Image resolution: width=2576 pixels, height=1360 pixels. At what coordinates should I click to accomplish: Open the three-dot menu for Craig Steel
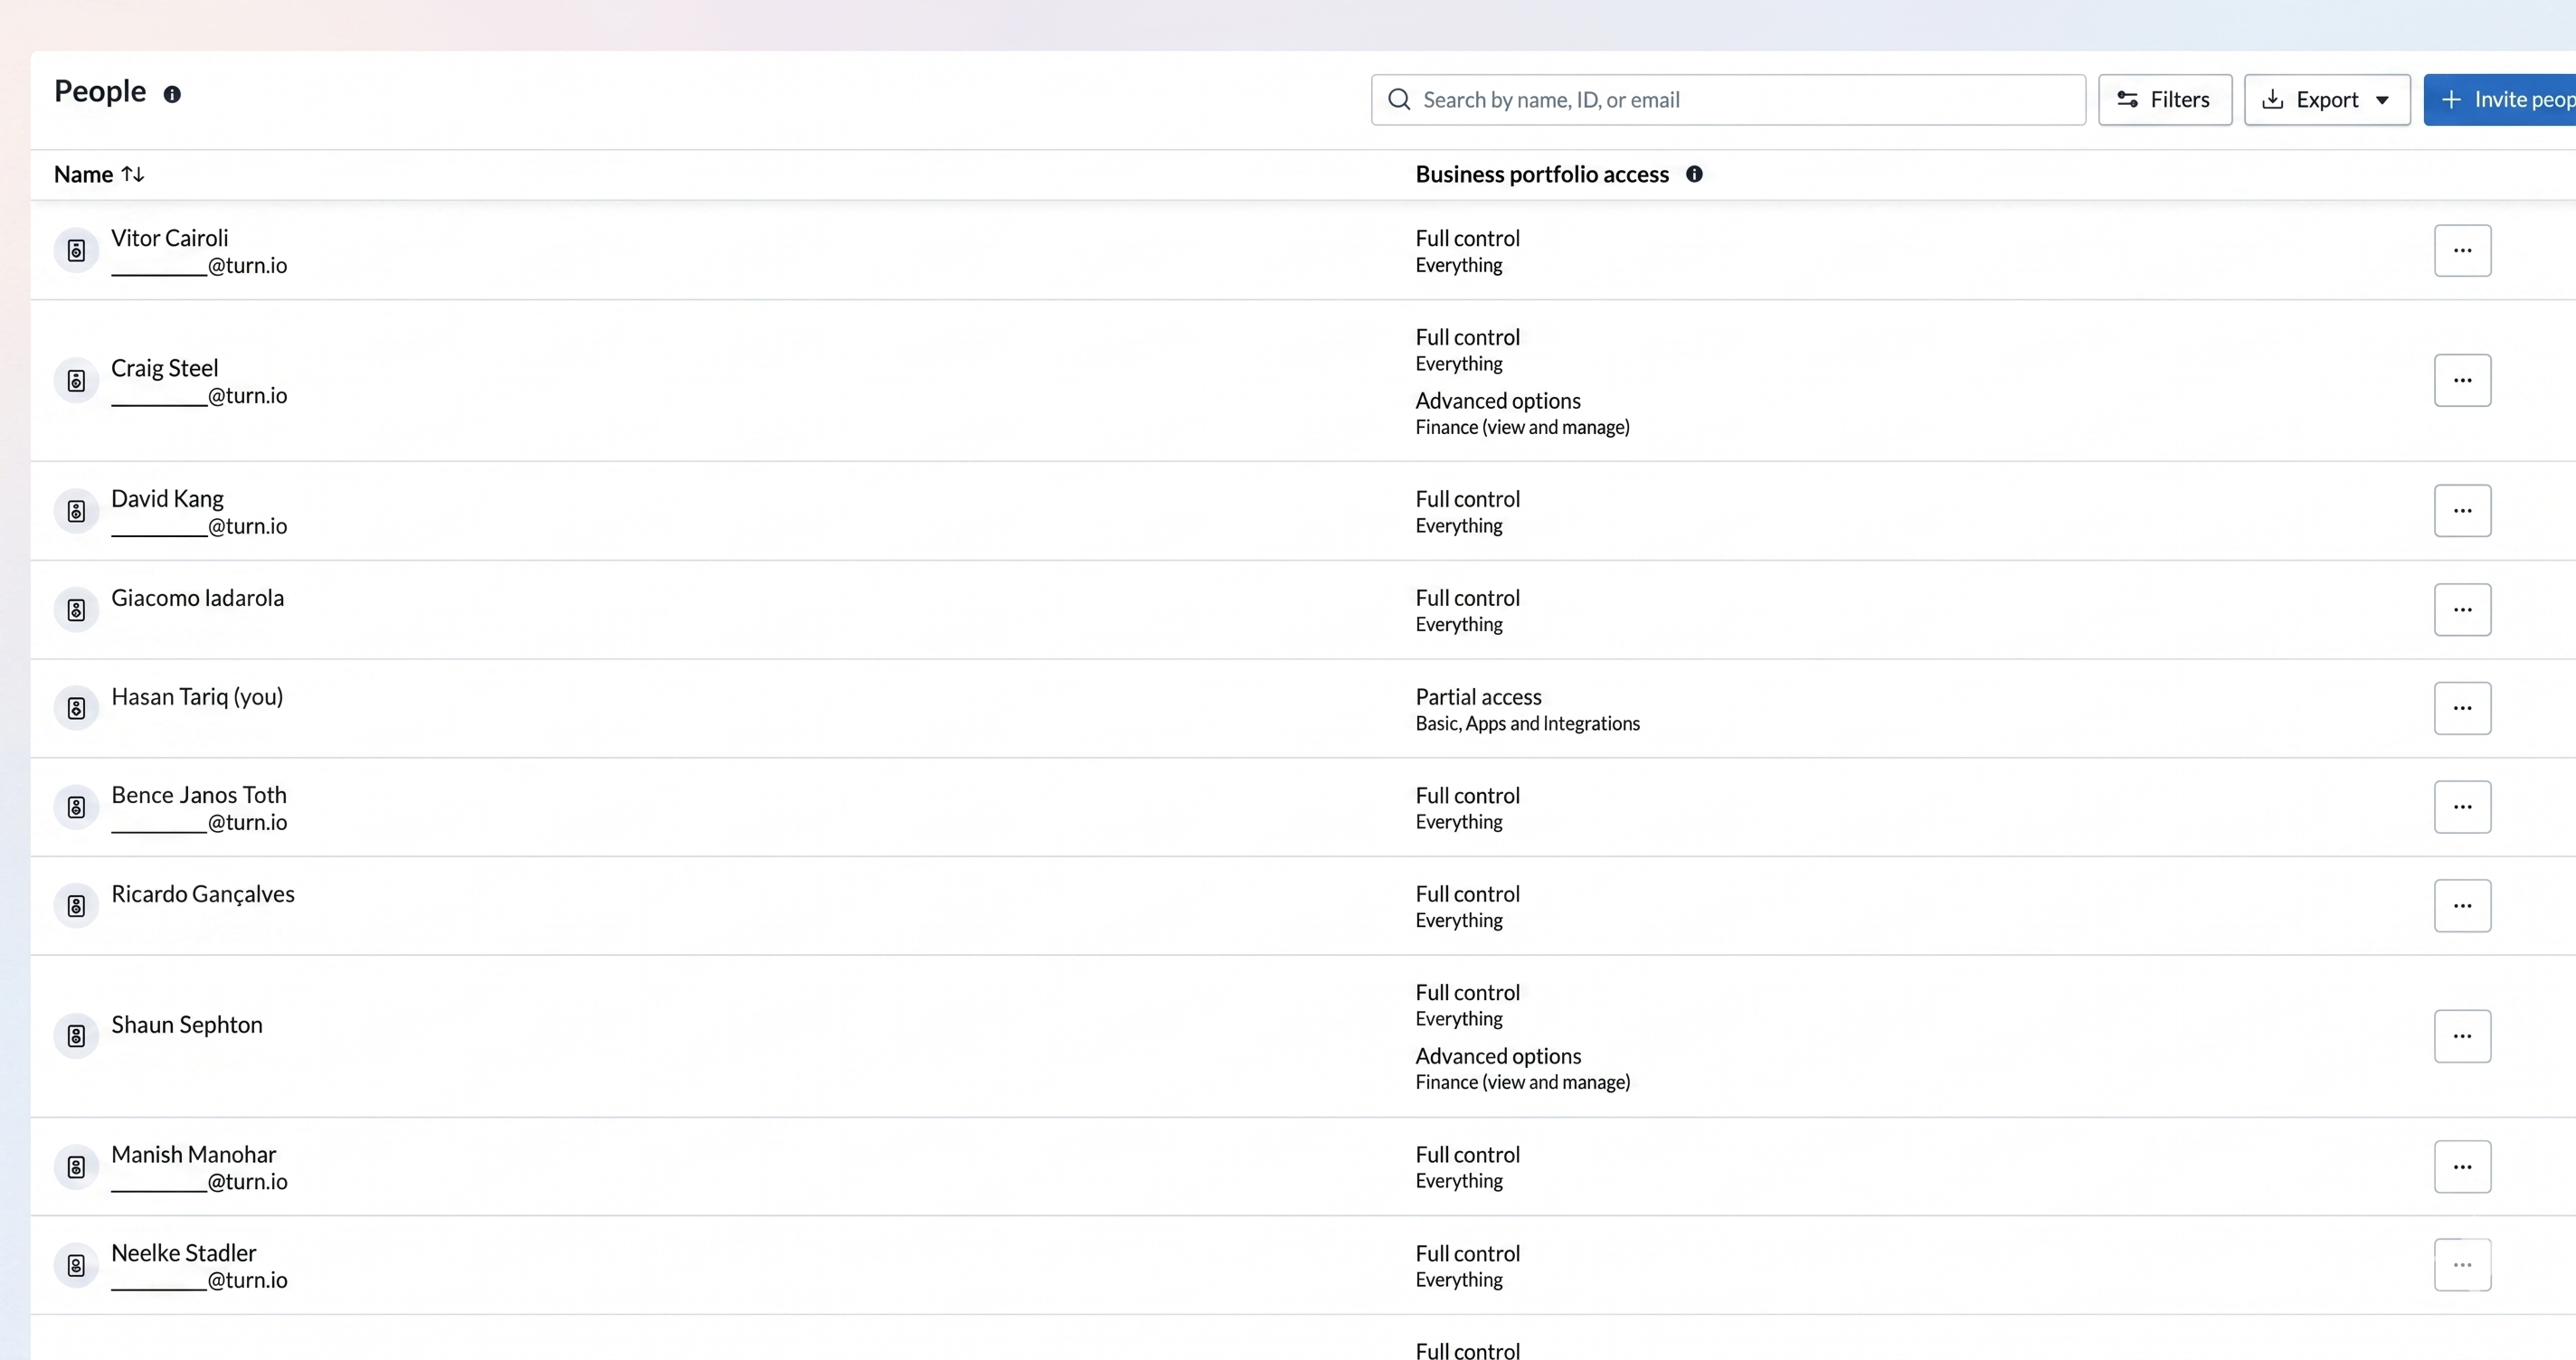(x=2462, y=381)
